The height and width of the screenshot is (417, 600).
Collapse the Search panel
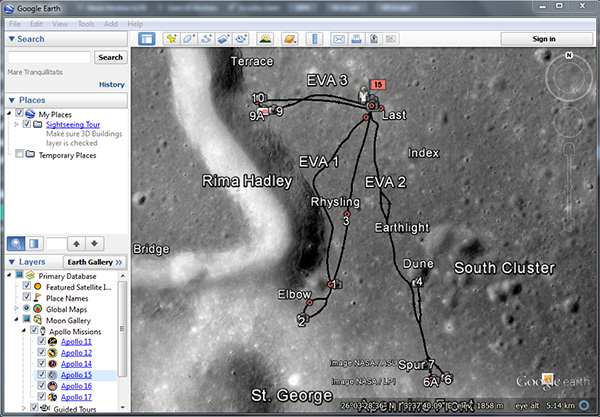coord(12,39)
